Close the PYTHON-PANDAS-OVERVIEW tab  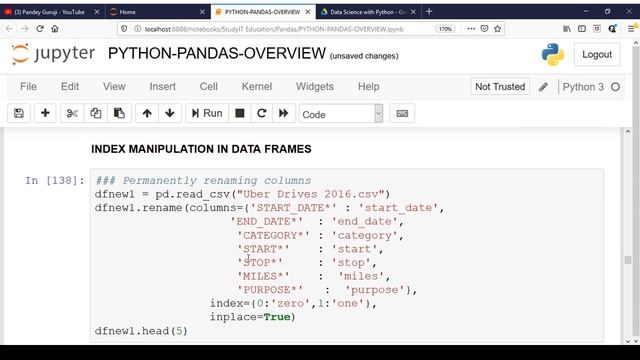tap(308, 12)
